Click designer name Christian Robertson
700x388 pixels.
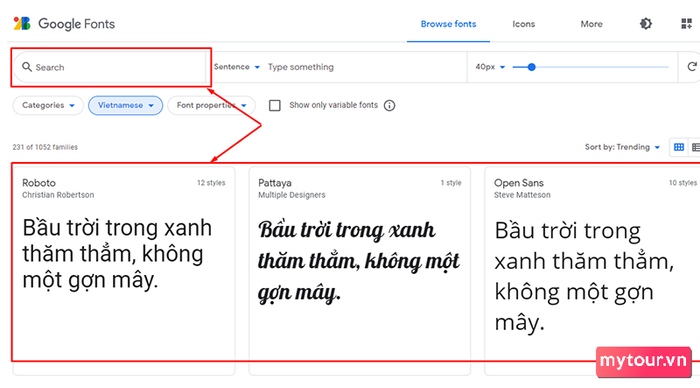[58, 195]
